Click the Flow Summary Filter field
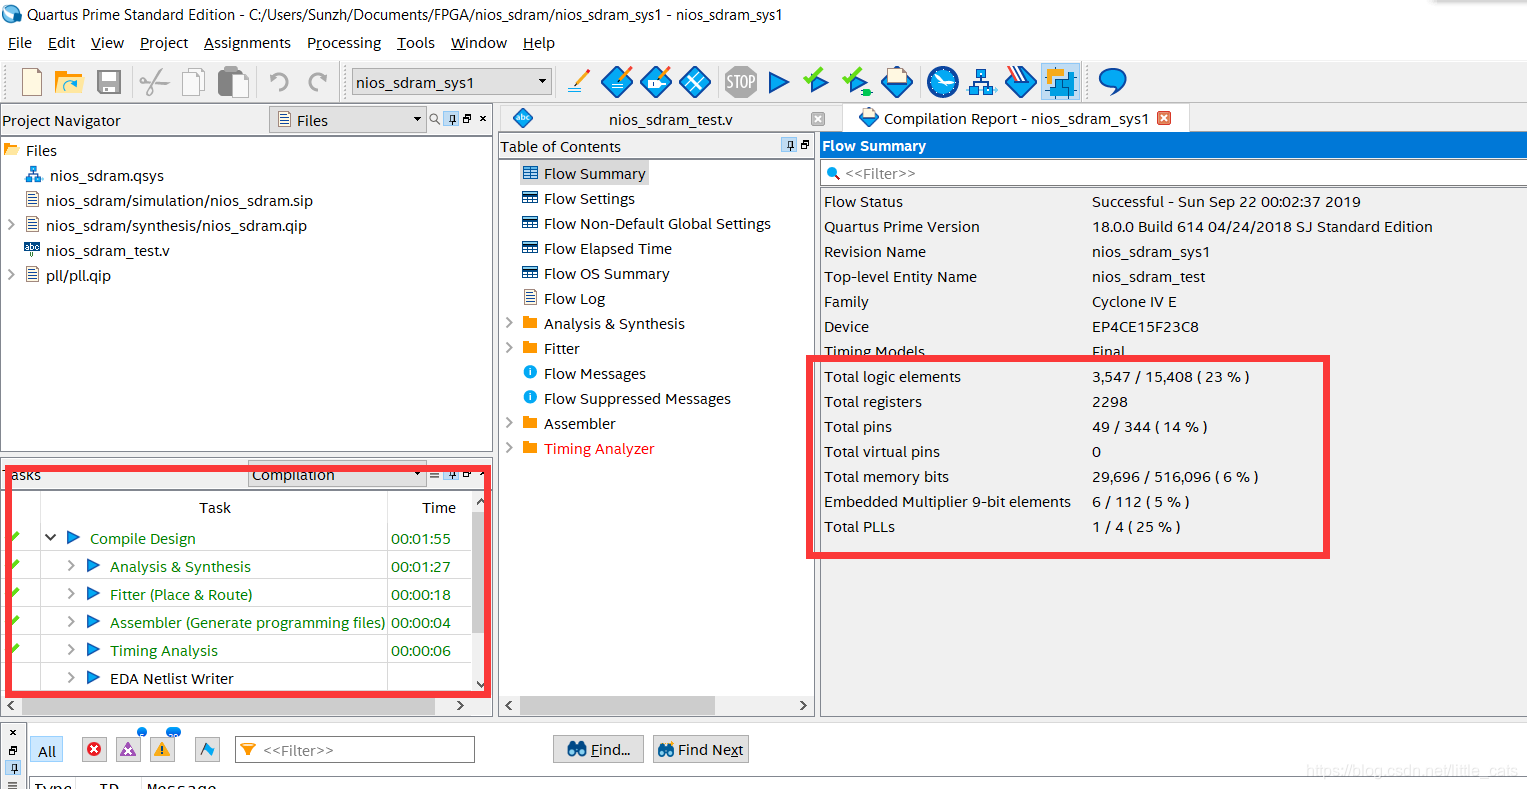The image size is (1527, 789). (x=1173, y=173)
